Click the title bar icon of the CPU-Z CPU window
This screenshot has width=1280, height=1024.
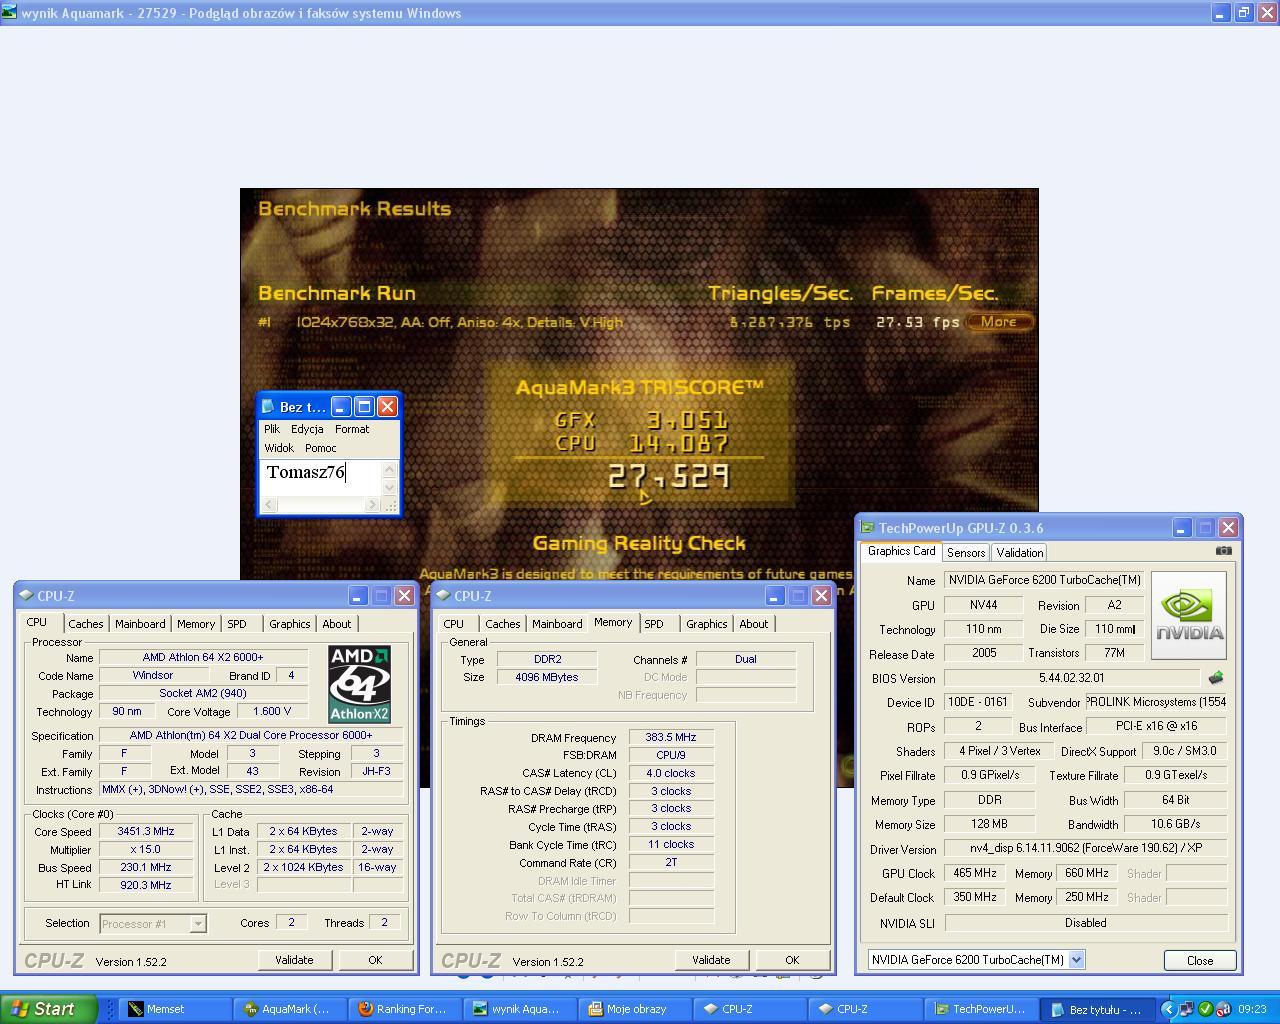[x=27, y=595]
